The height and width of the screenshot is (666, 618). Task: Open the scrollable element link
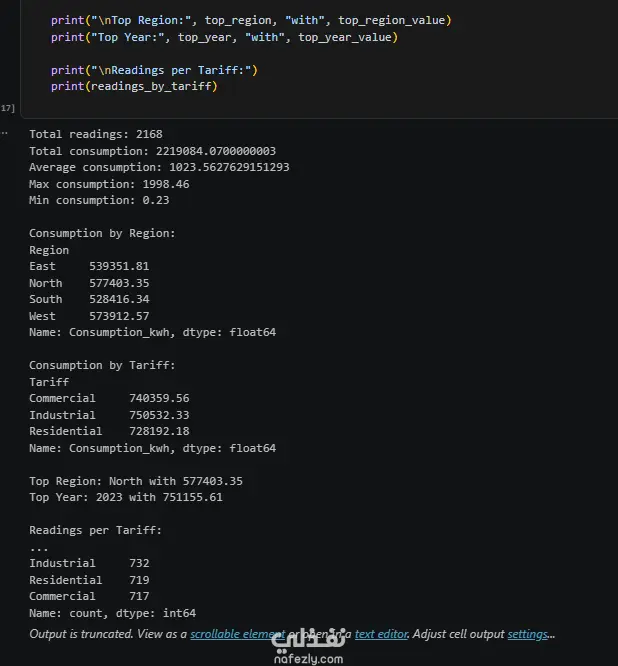[x=237, y=634]
